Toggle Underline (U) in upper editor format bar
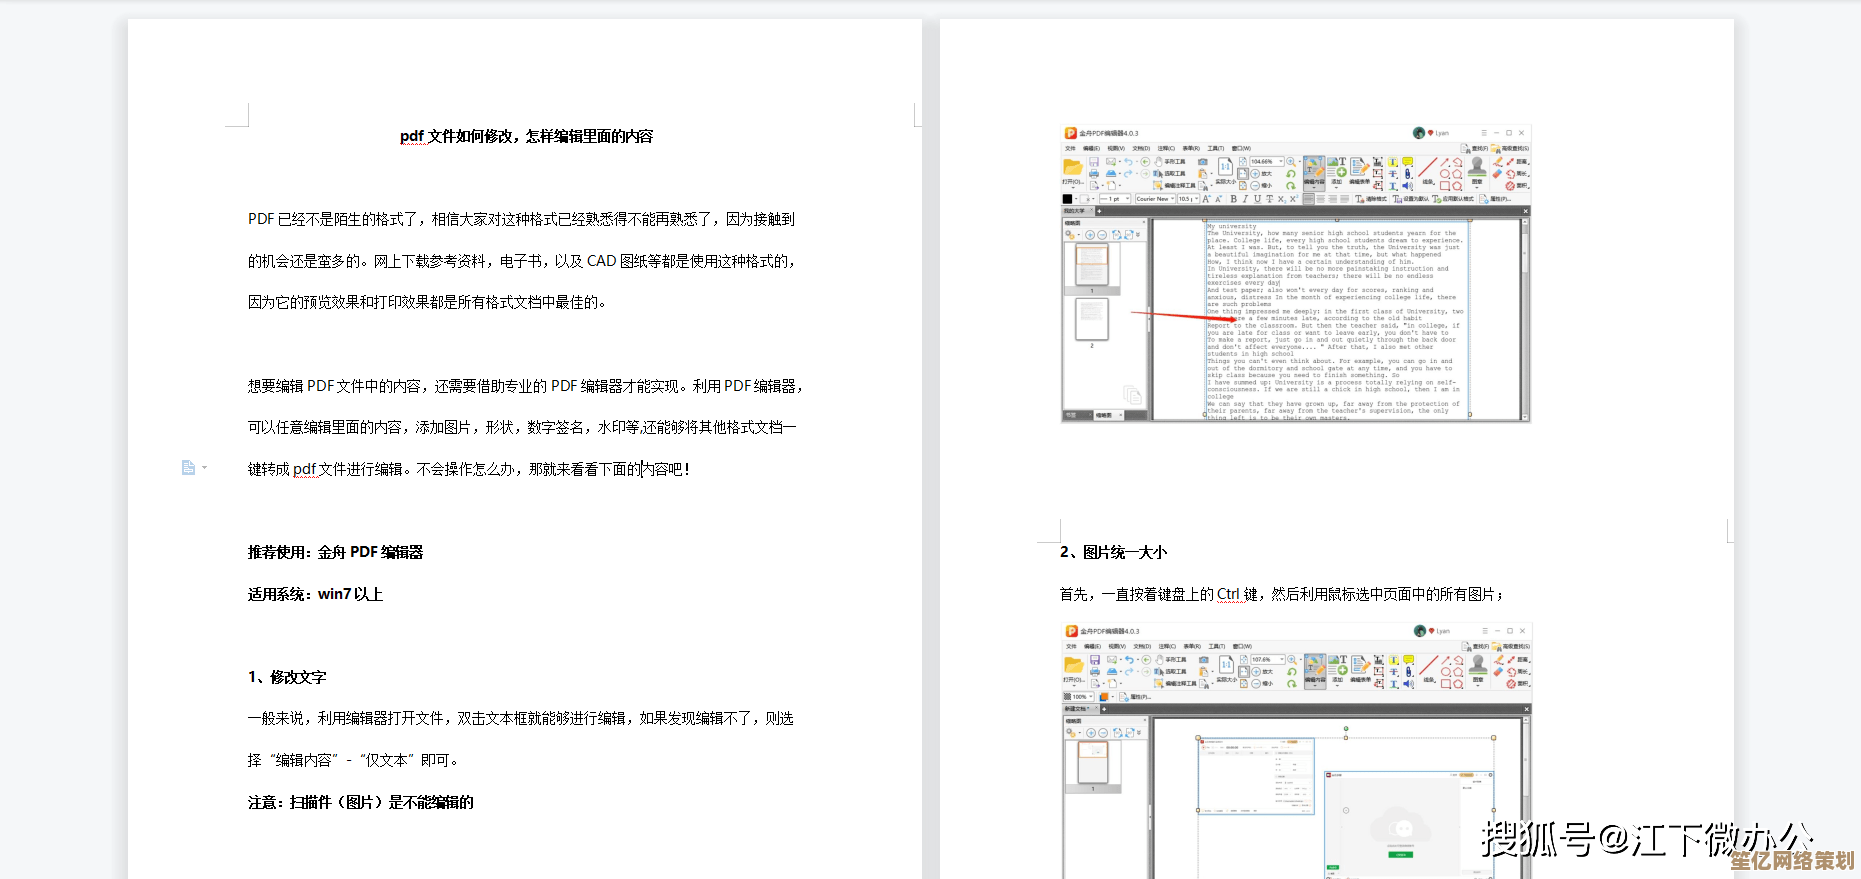This screenshot has height=879, width=1861. click(x=1257, y=199)
